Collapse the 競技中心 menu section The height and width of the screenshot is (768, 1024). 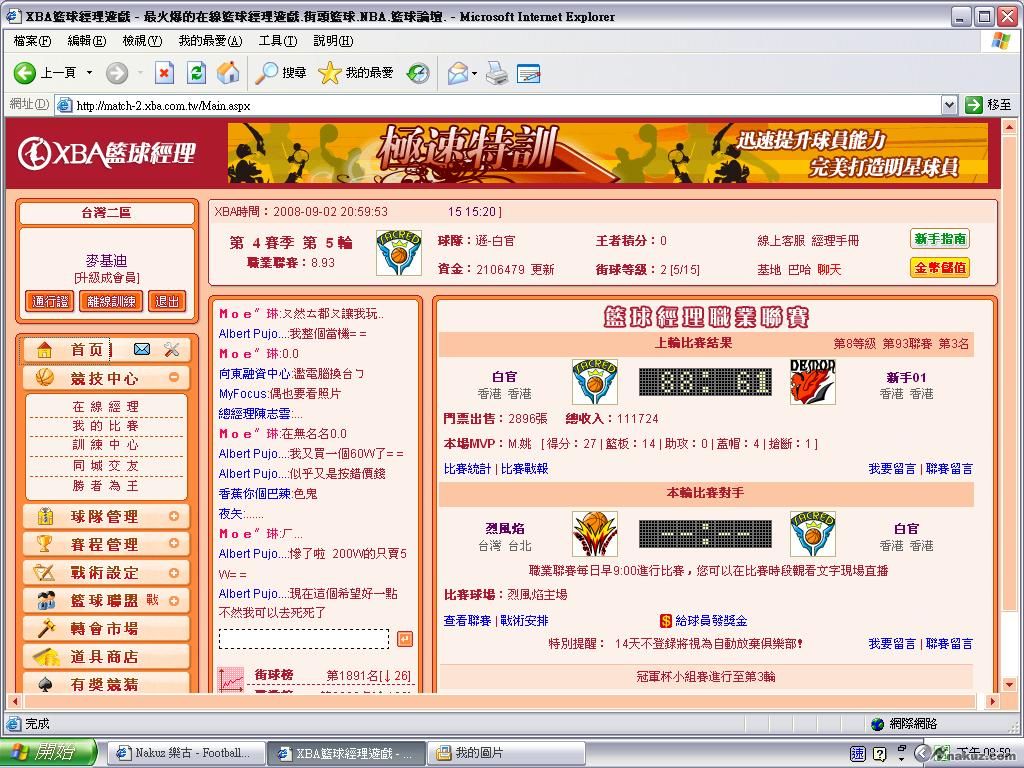click(x=174, y=378)
